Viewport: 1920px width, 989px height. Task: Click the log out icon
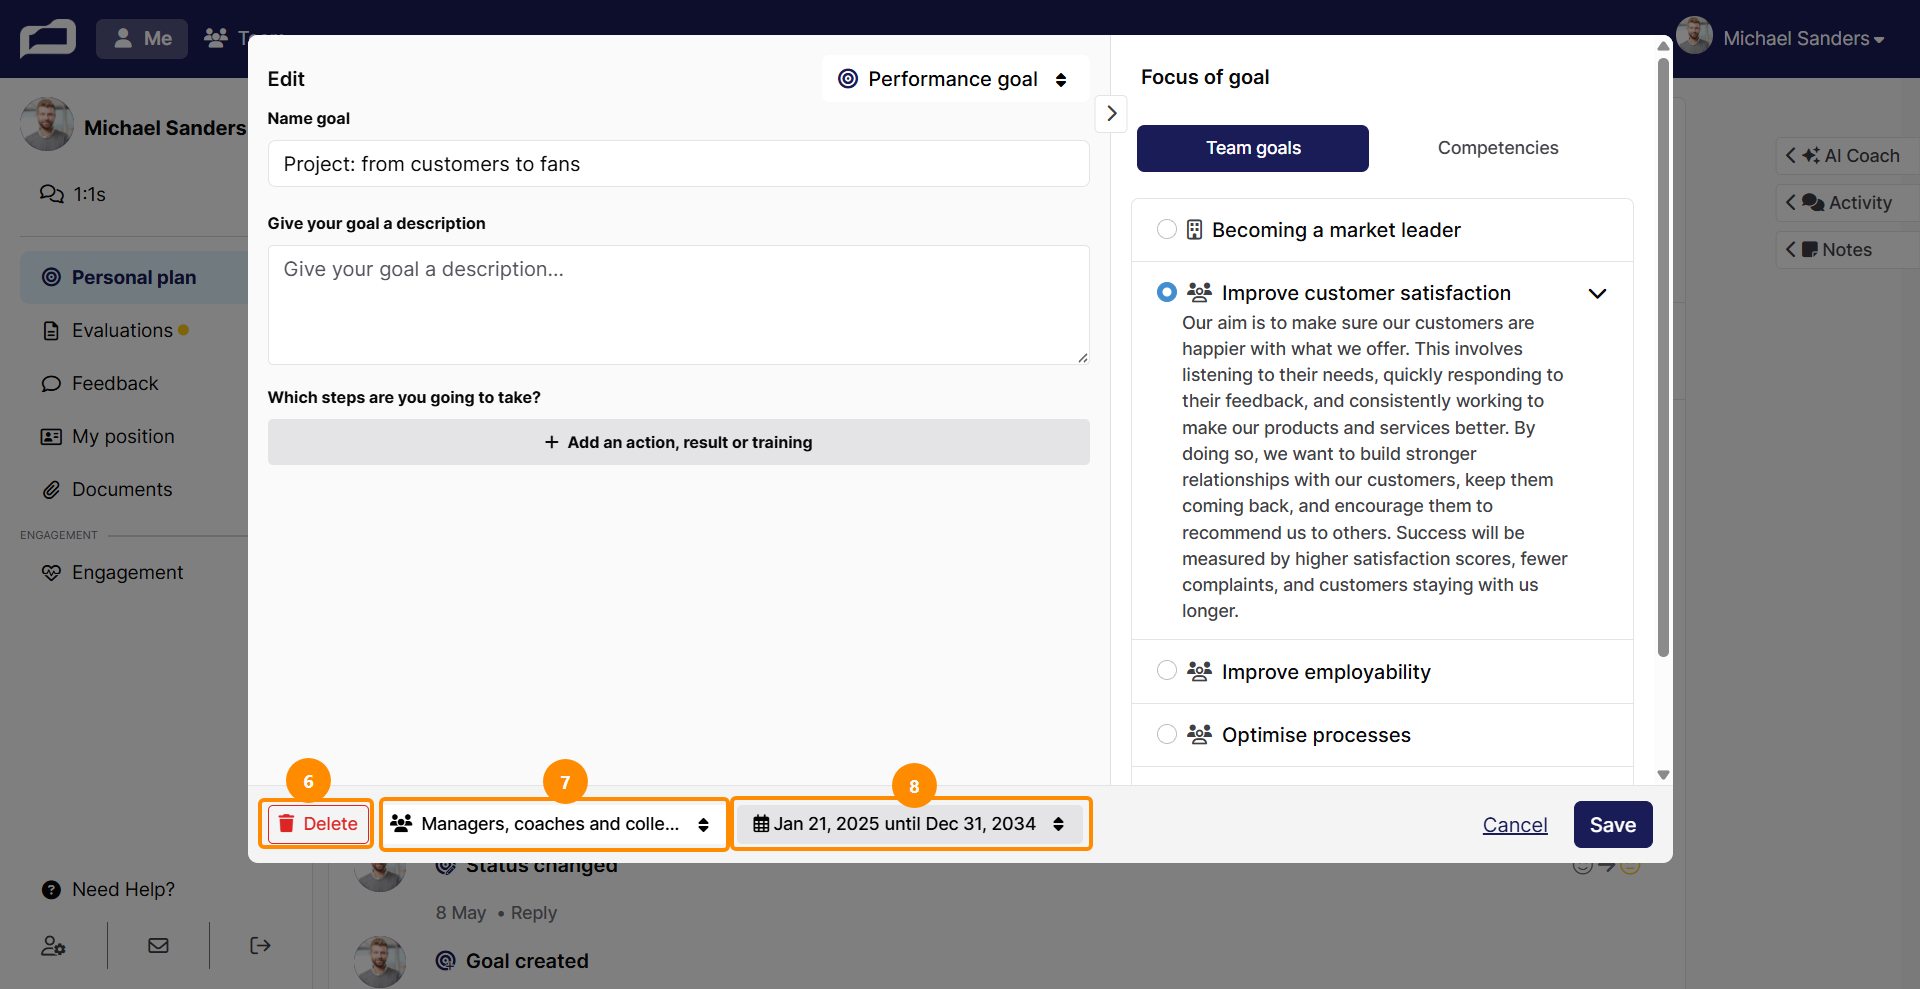pyautogui.click(x=260, y=945)
